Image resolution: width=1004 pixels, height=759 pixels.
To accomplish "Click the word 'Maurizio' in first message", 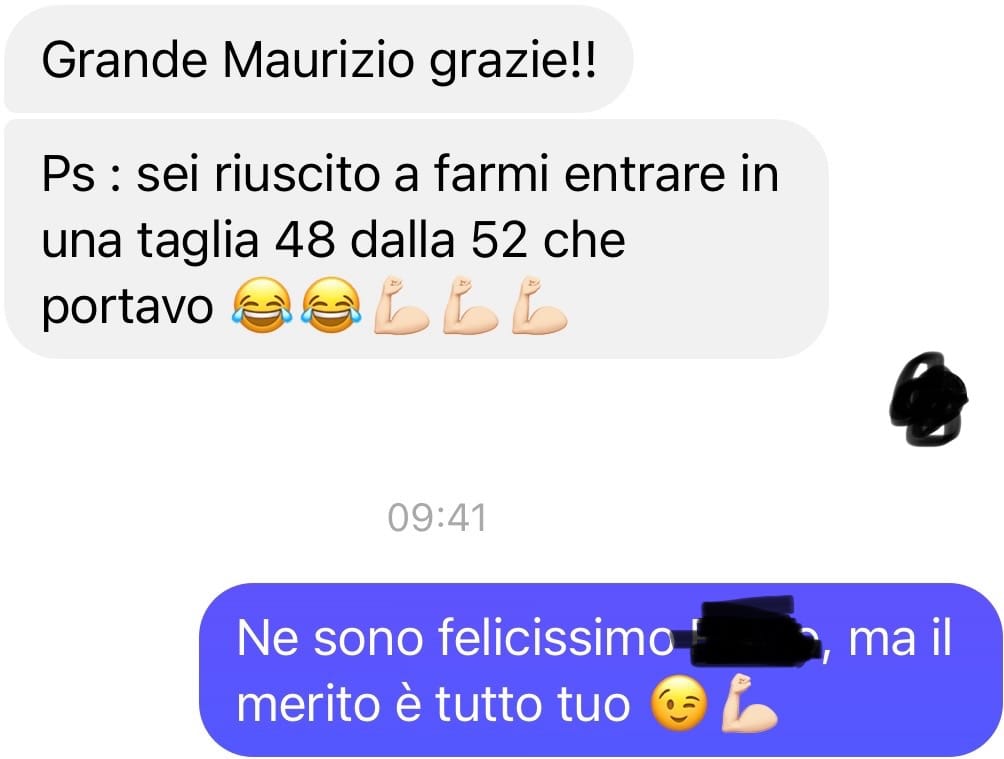I will click(x=318, y=60).
